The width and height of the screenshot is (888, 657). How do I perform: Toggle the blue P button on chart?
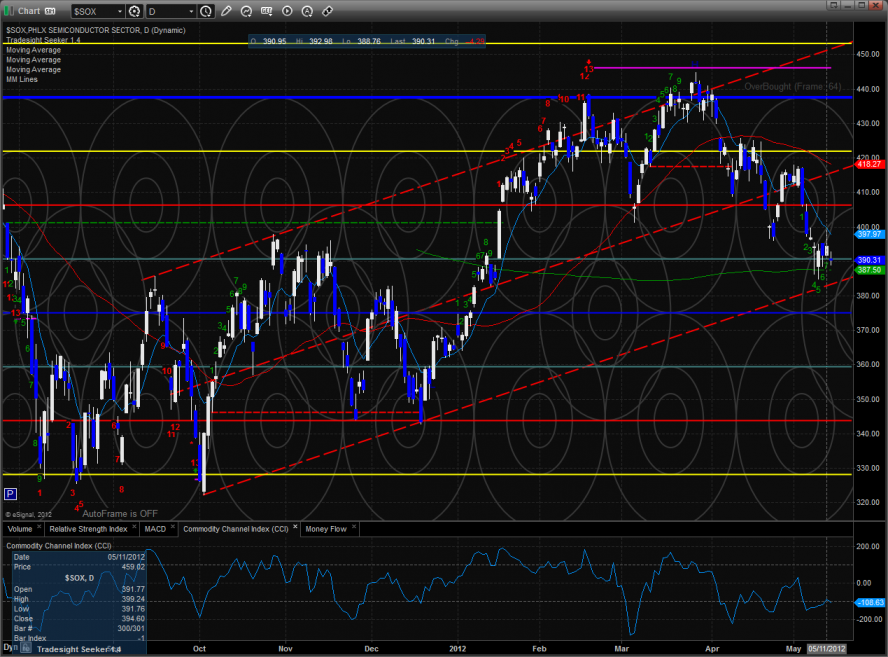(10, 494)
